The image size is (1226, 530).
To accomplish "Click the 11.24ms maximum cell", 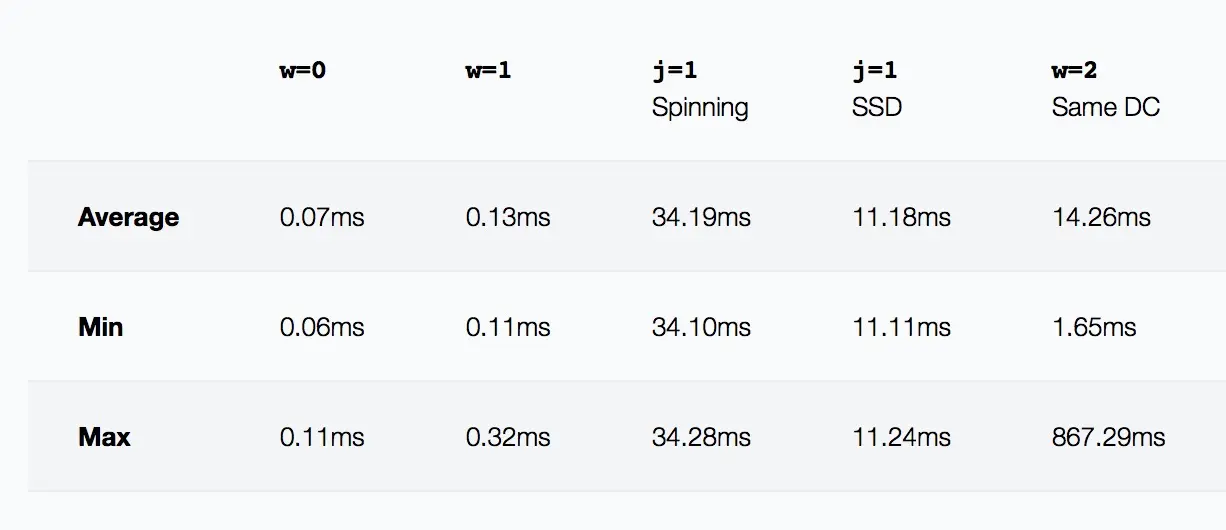I will 901,437.
